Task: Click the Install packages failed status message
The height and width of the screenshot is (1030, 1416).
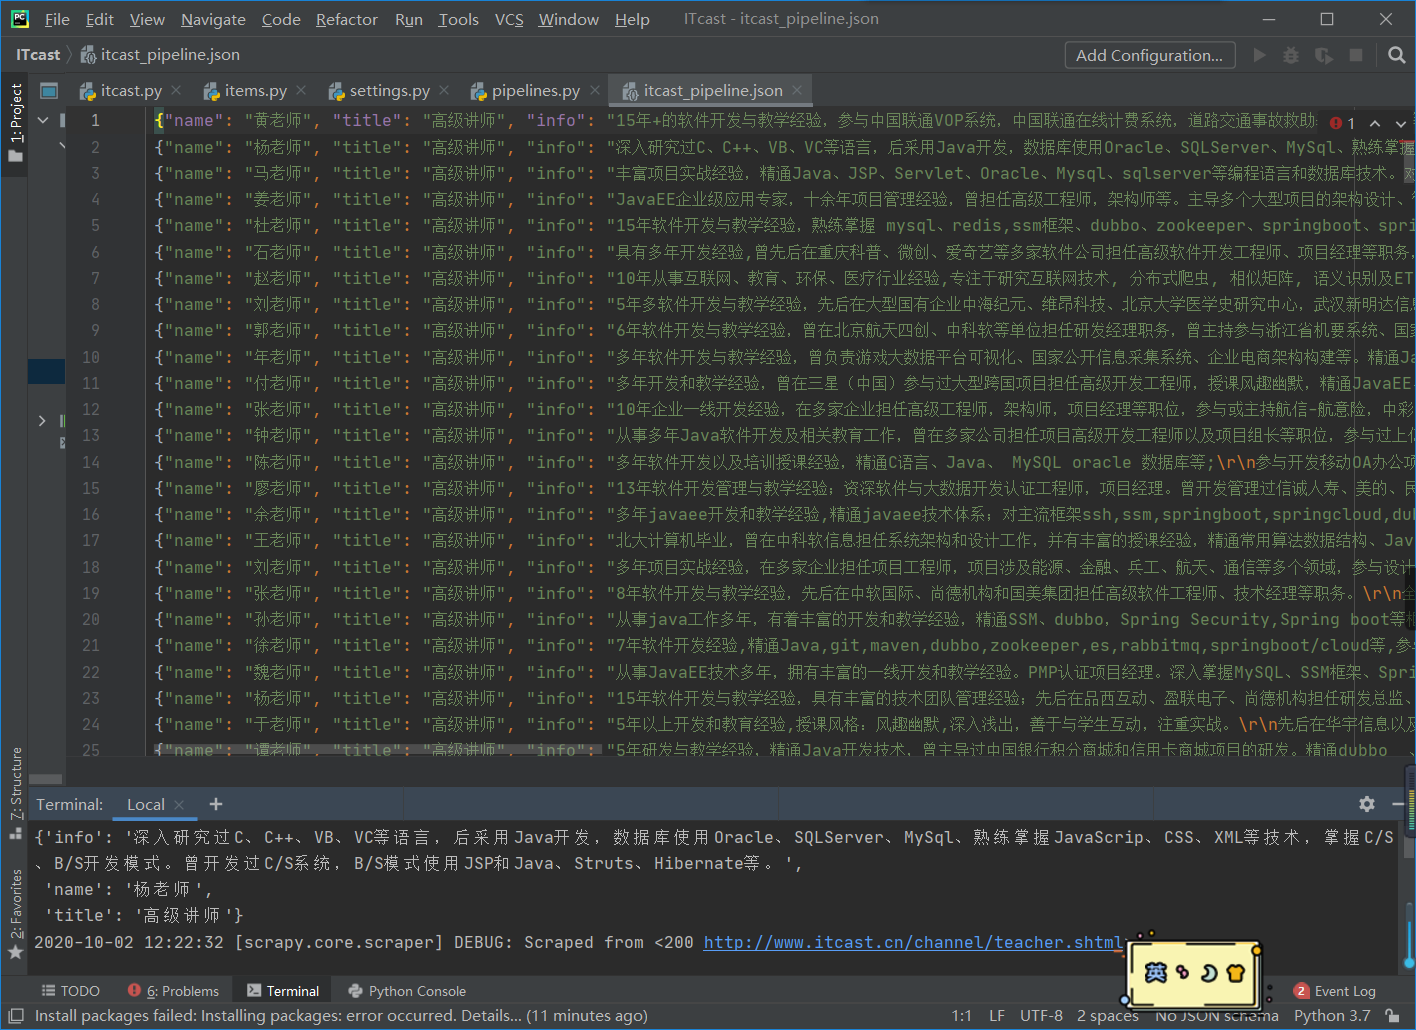Action: coord(341,1016)
